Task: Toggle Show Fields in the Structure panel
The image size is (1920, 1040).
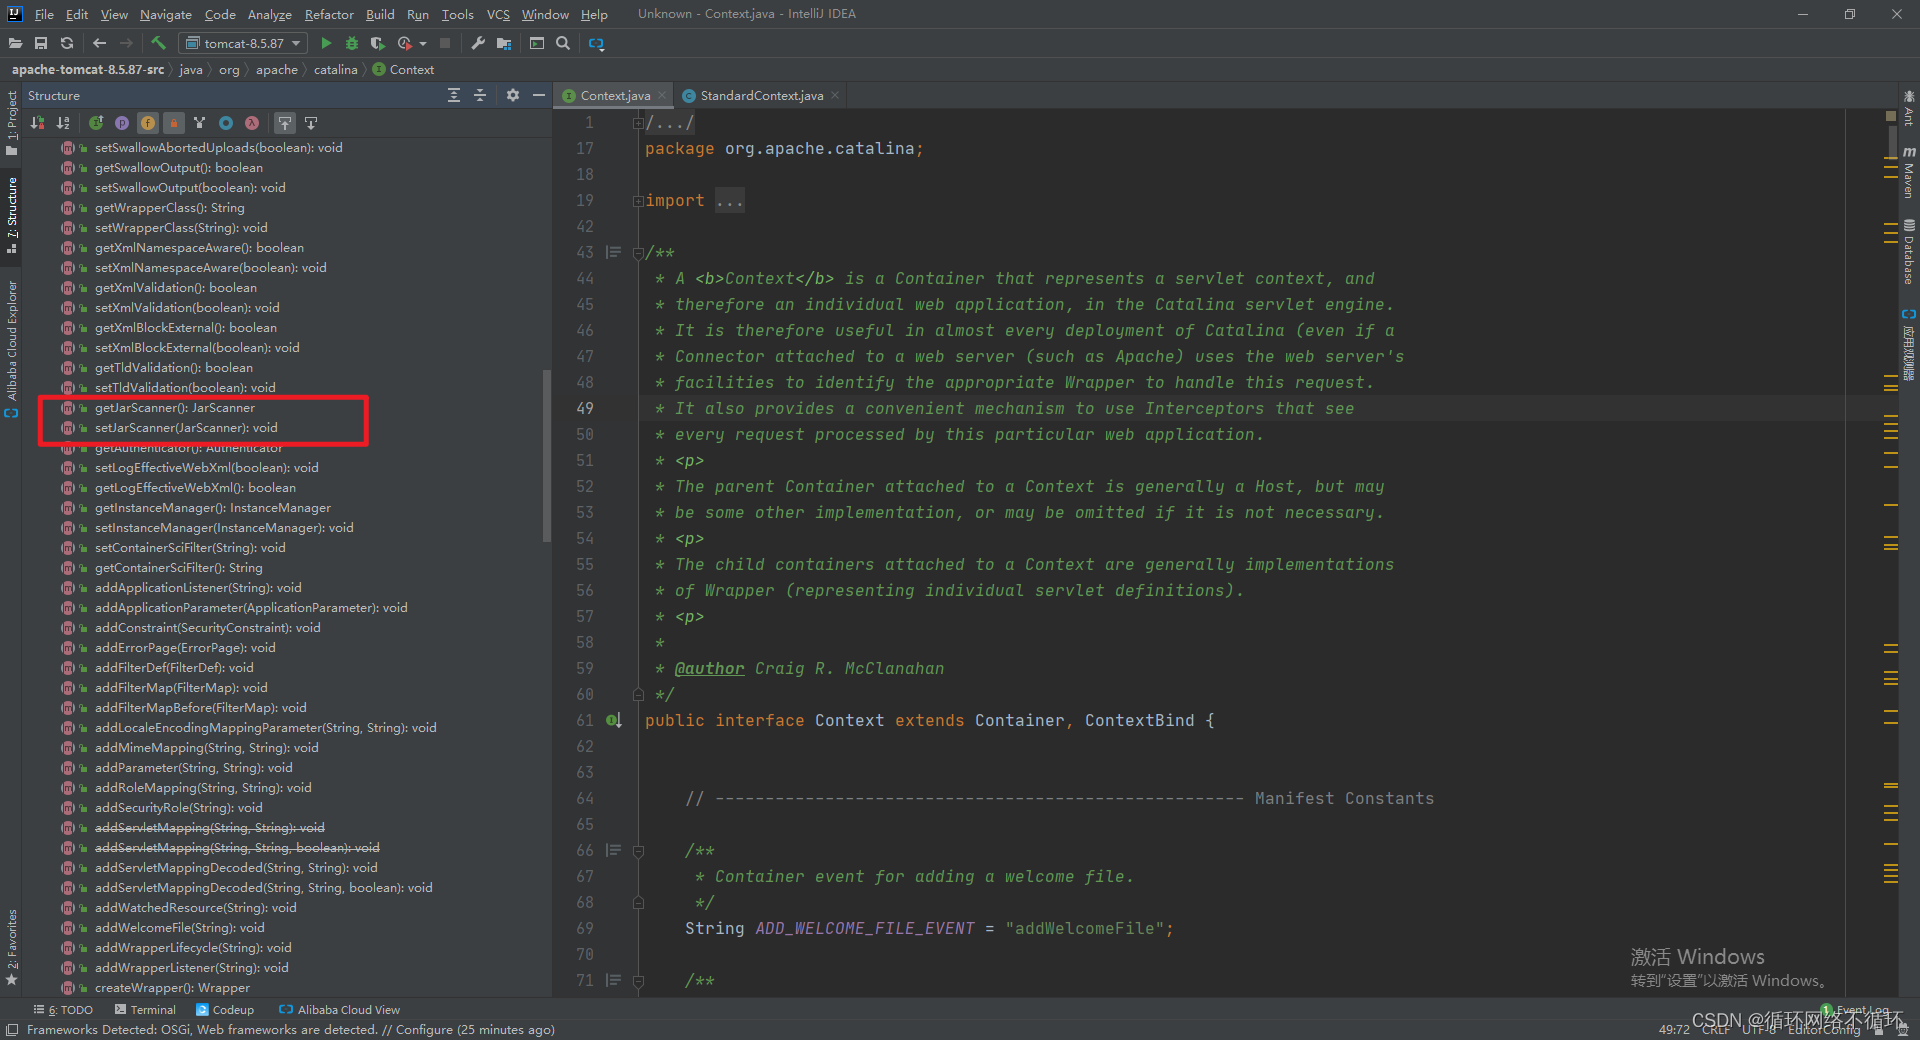Action: click(x=147, y=122)
